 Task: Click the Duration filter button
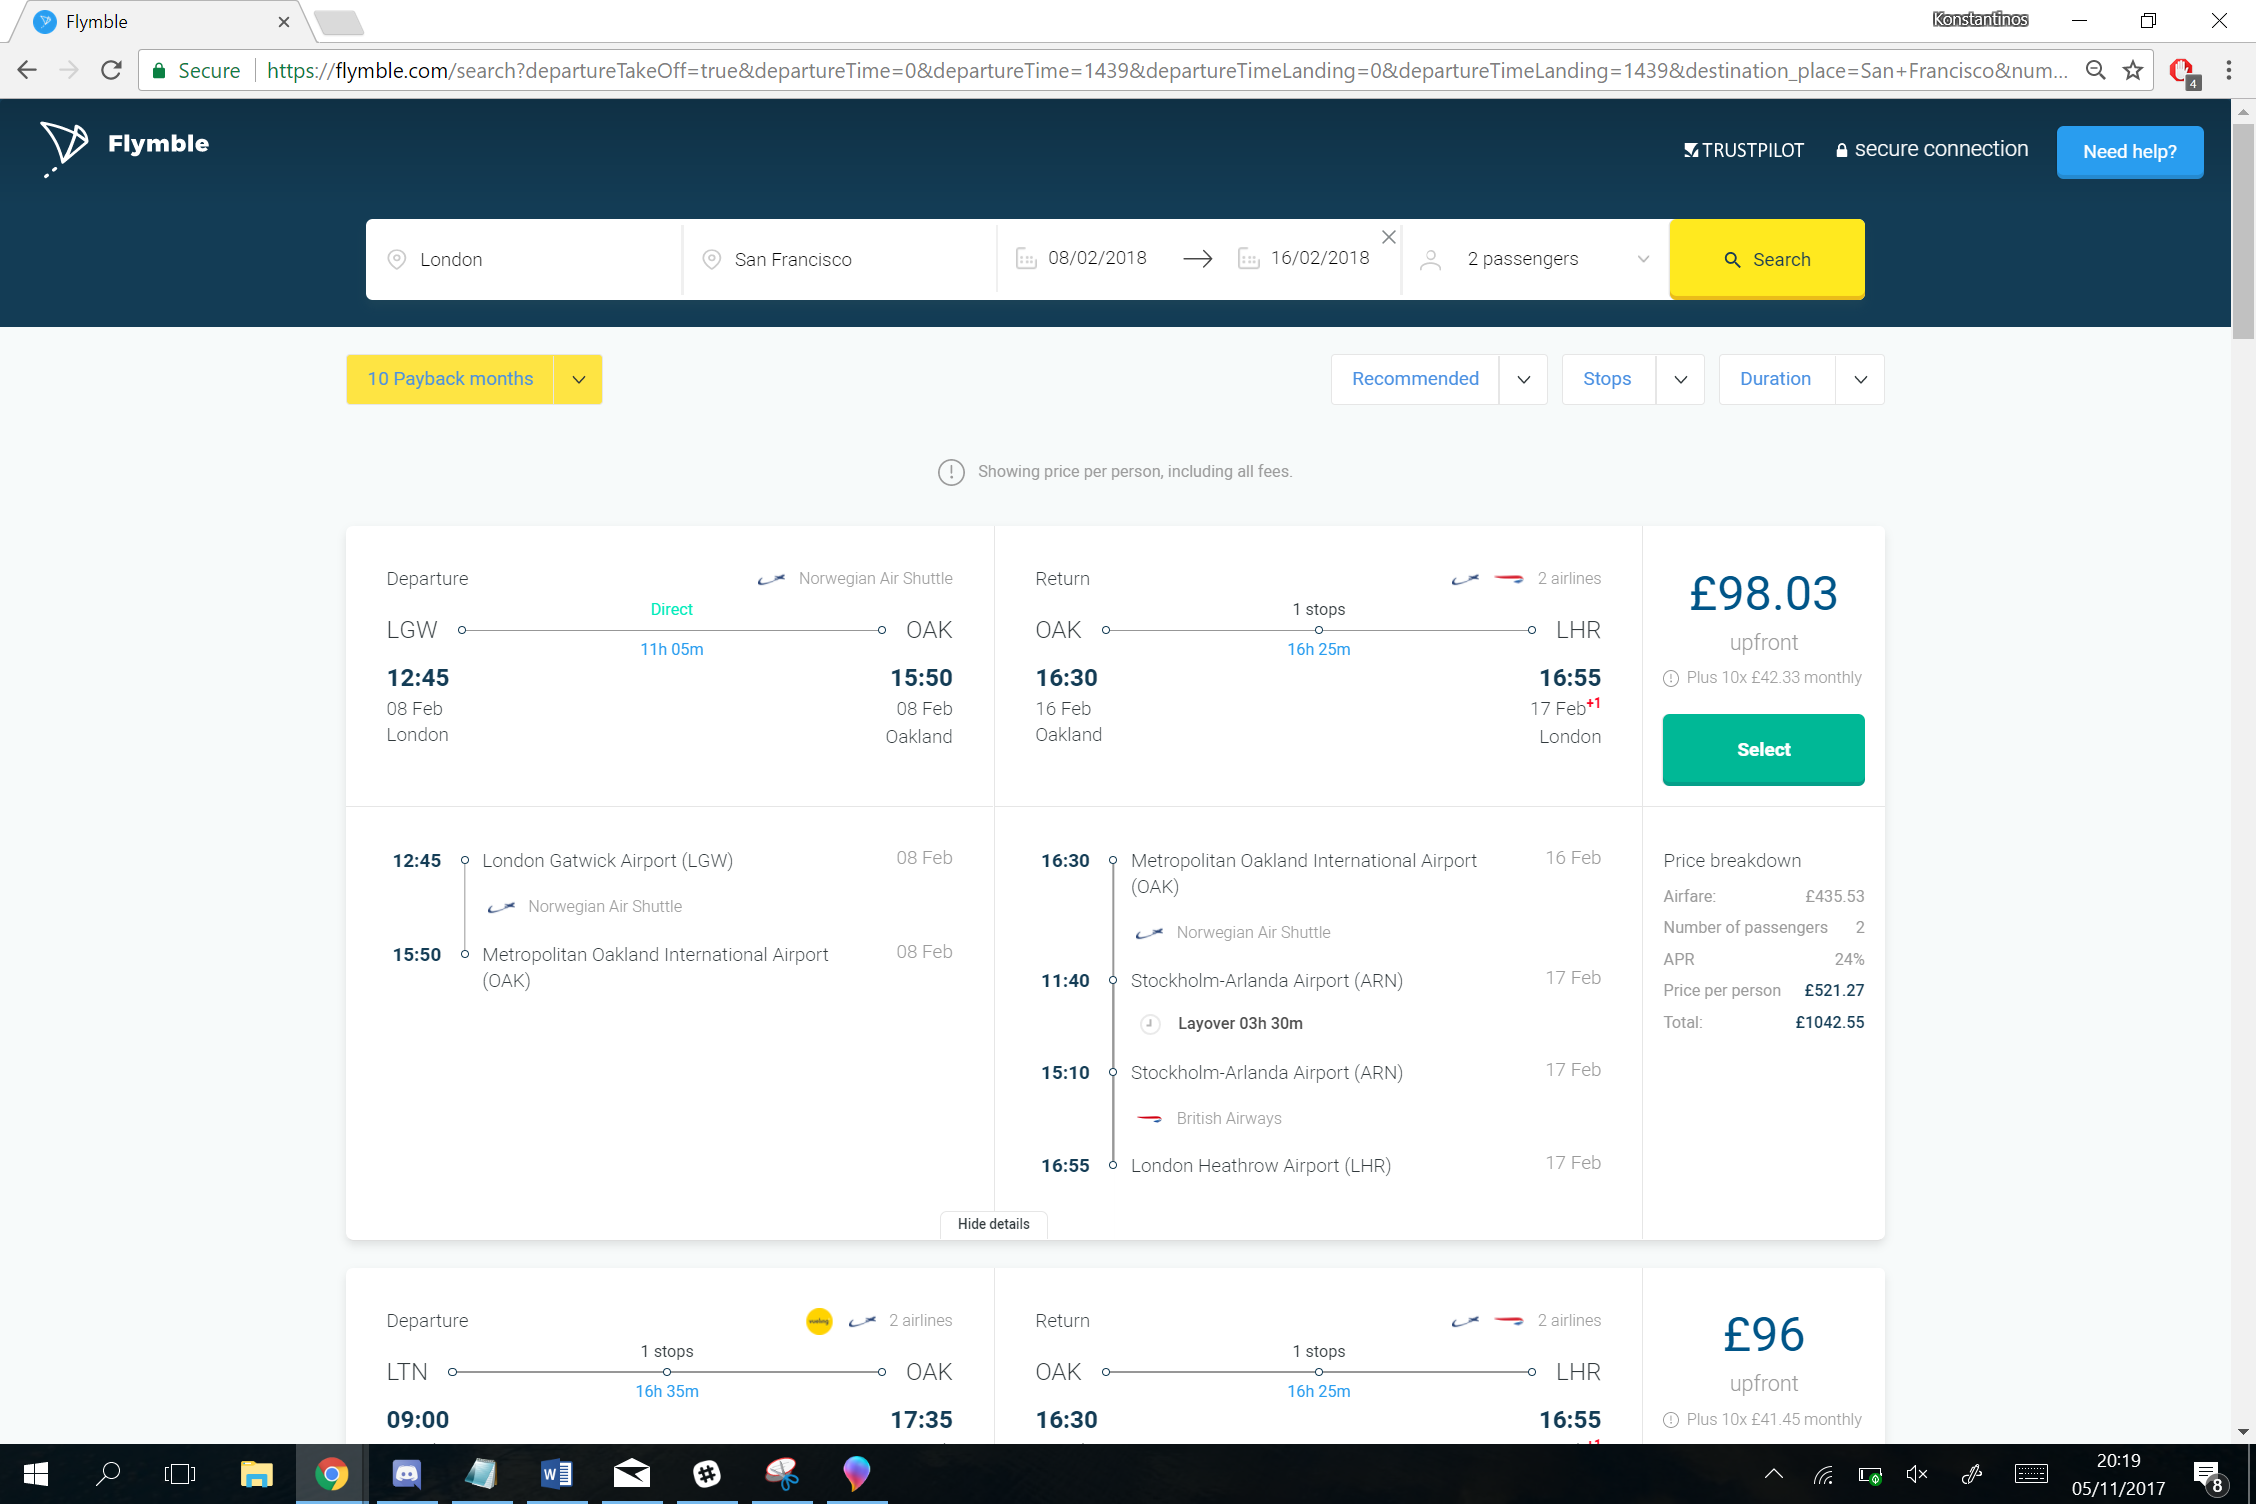1776,379
